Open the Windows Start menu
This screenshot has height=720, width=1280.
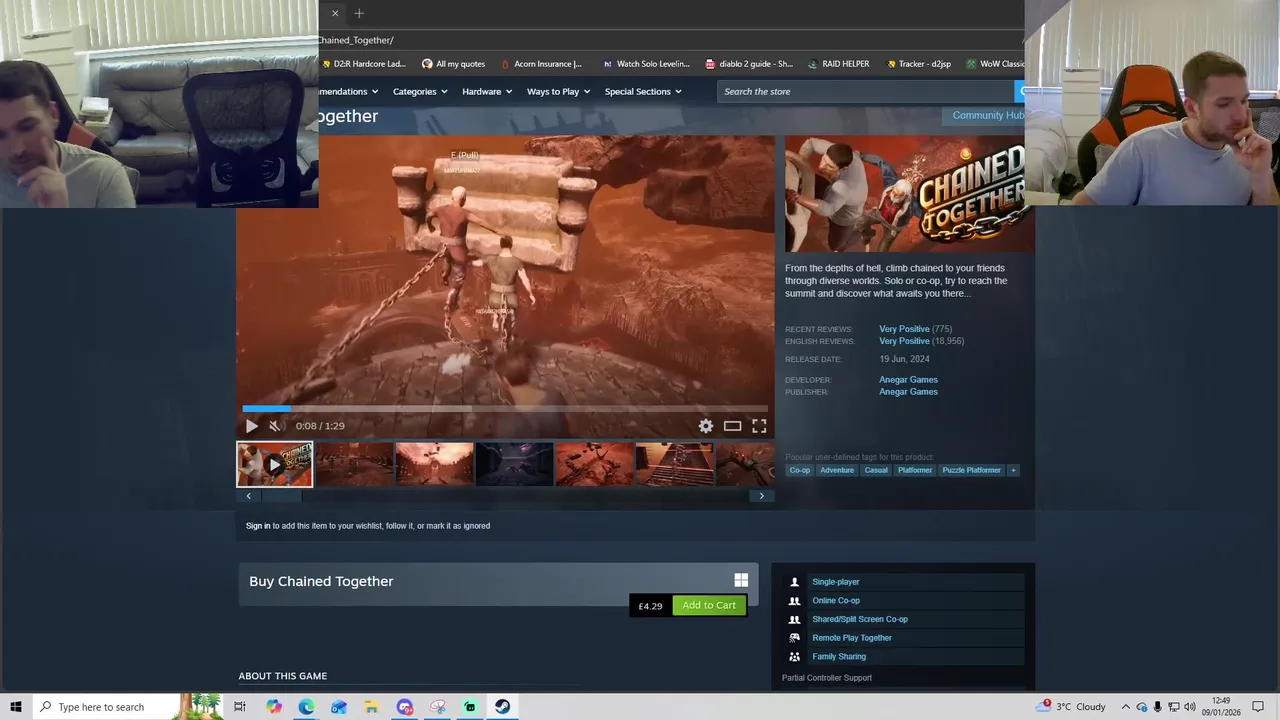(x=16, y=707)
